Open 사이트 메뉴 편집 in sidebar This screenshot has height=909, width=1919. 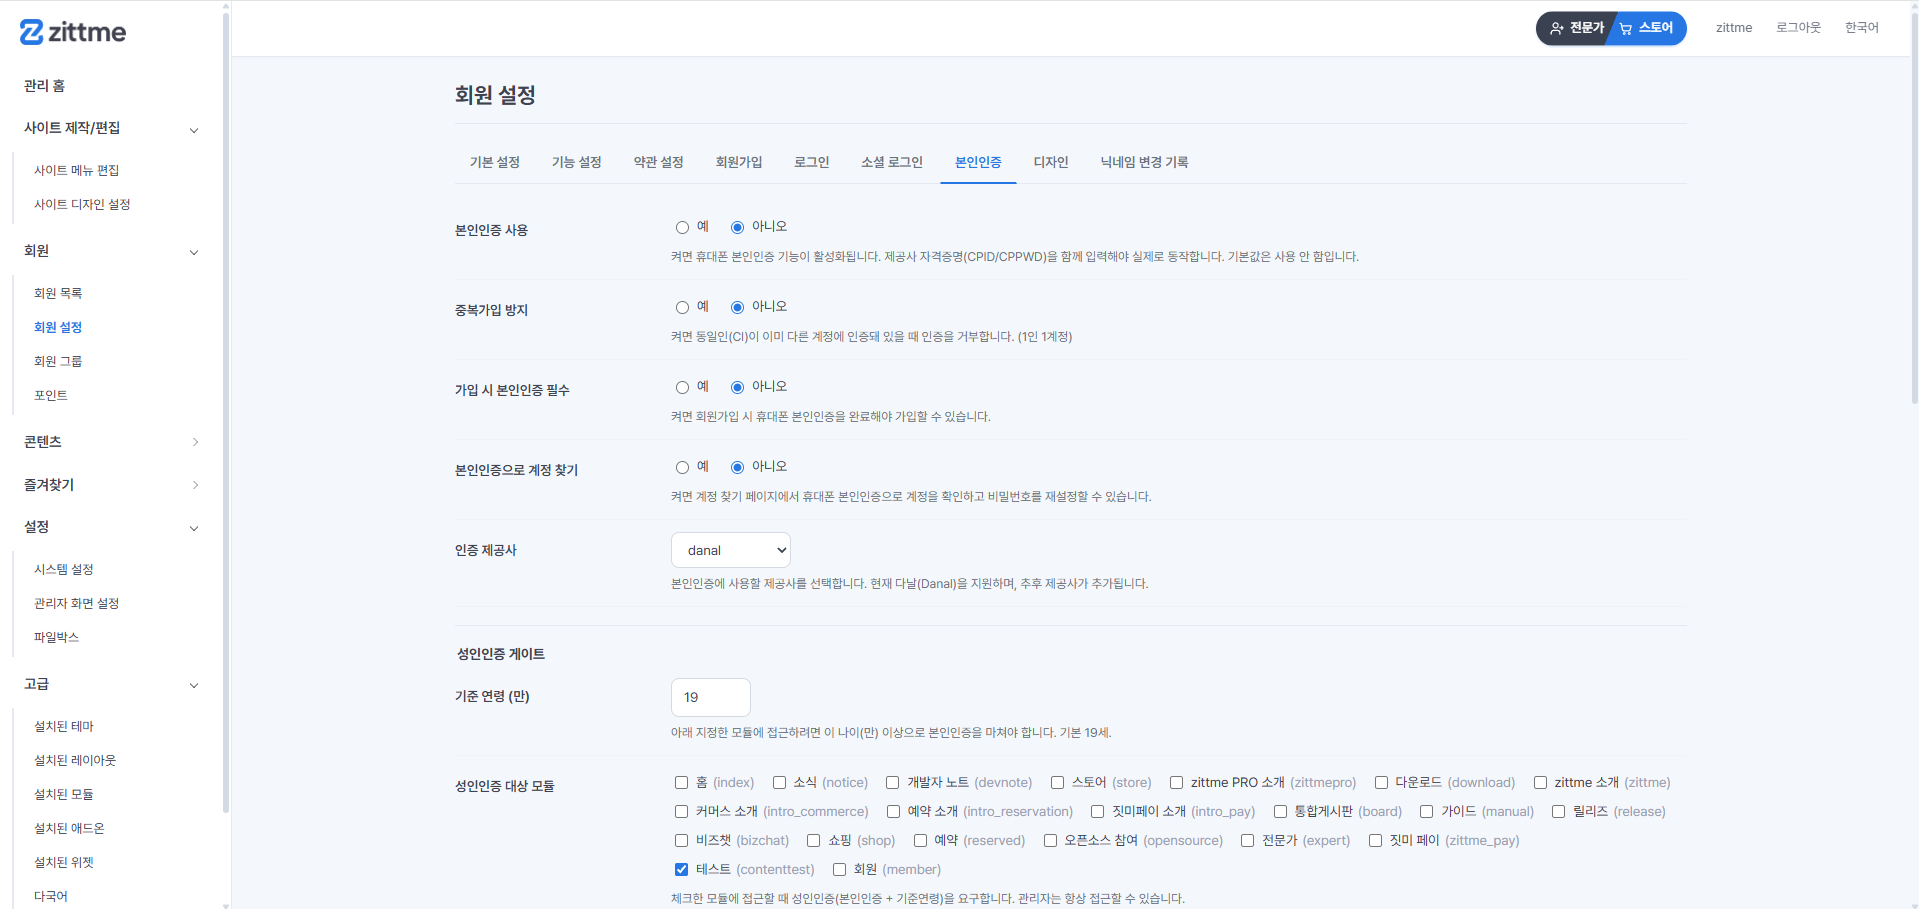tap(77, 170)
